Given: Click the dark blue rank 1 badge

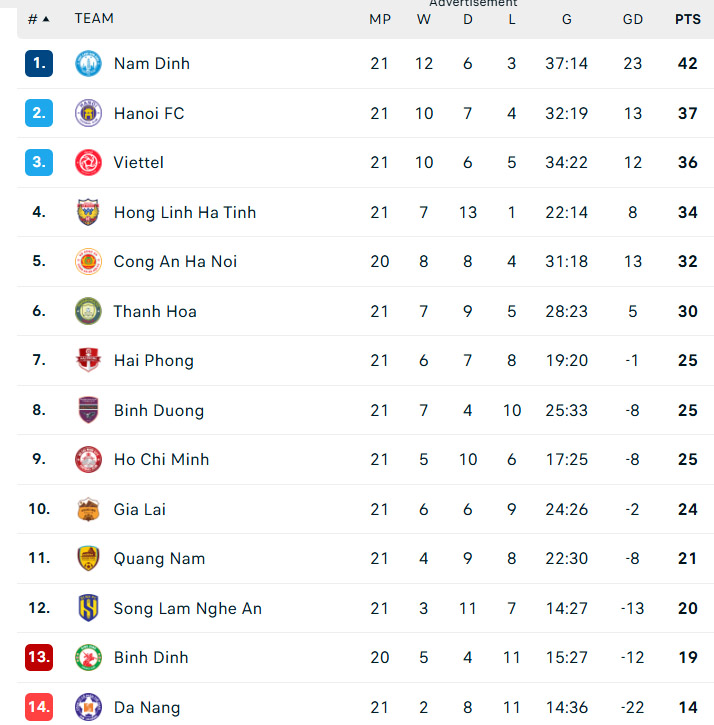Looking at the screenshot, I should [39, 64].
